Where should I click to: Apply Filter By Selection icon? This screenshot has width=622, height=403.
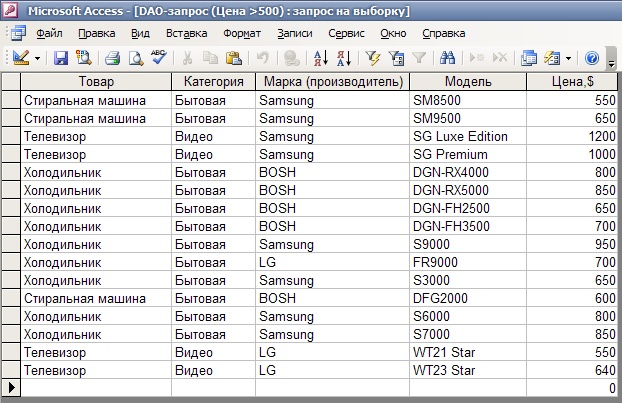[x=372, y=58]
